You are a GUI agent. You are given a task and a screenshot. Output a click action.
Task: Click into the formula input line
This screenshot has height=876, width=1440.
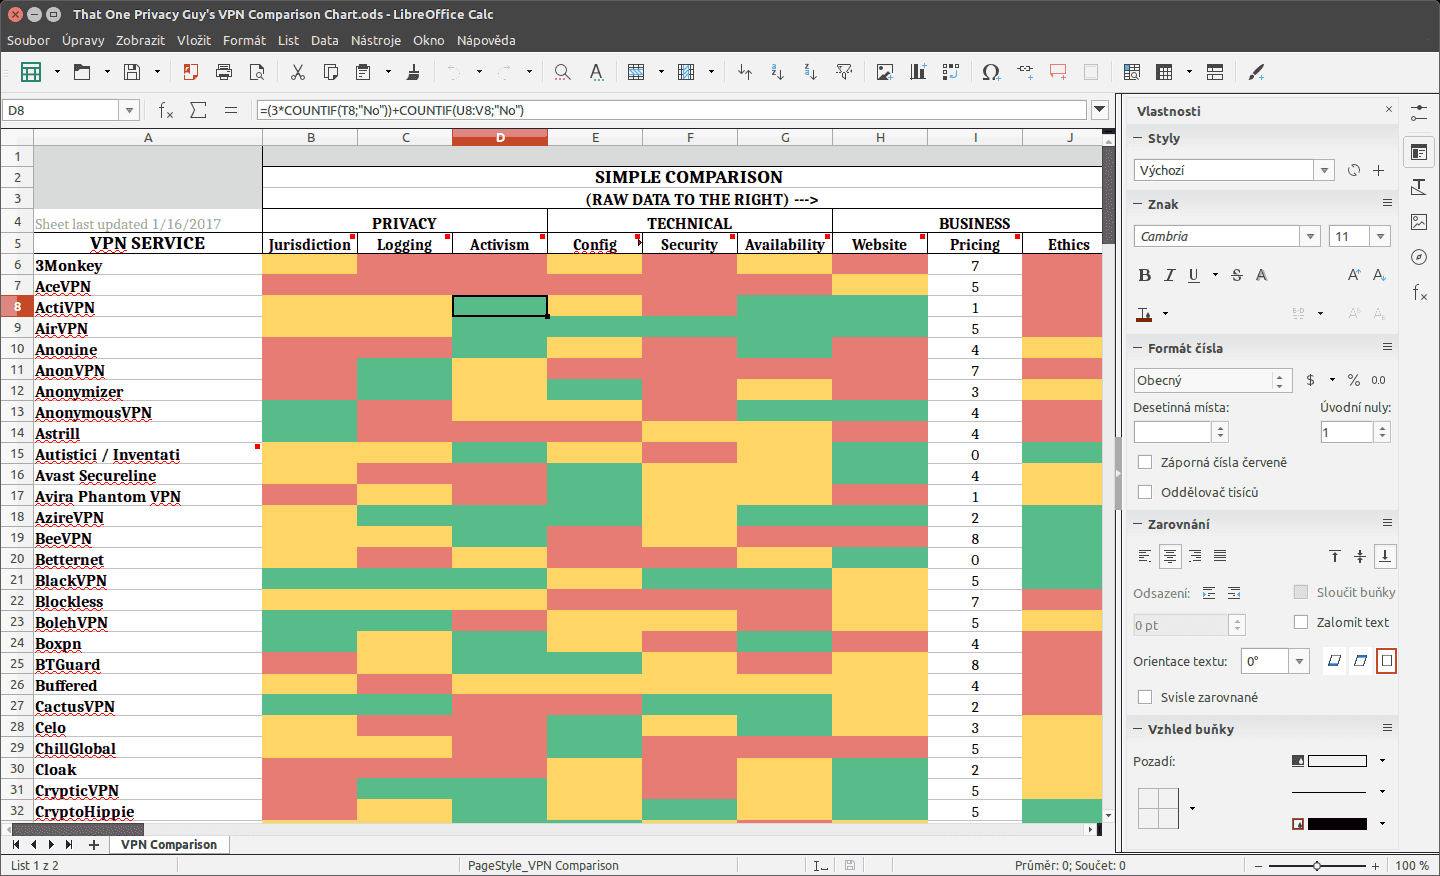[x=671, y=110]
